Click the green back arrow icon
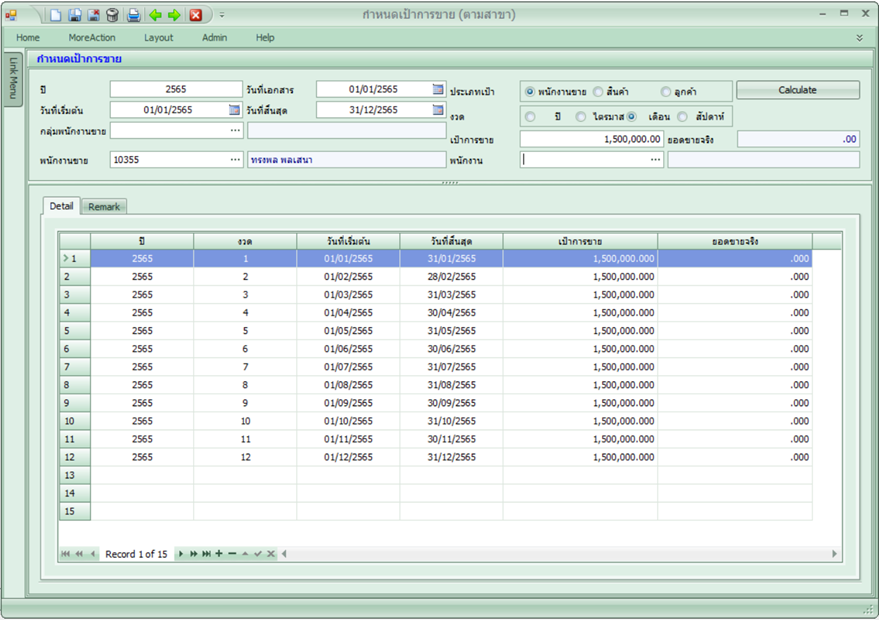Image resolution: width=879 pixels, height=620 pixels. (155, 15)
